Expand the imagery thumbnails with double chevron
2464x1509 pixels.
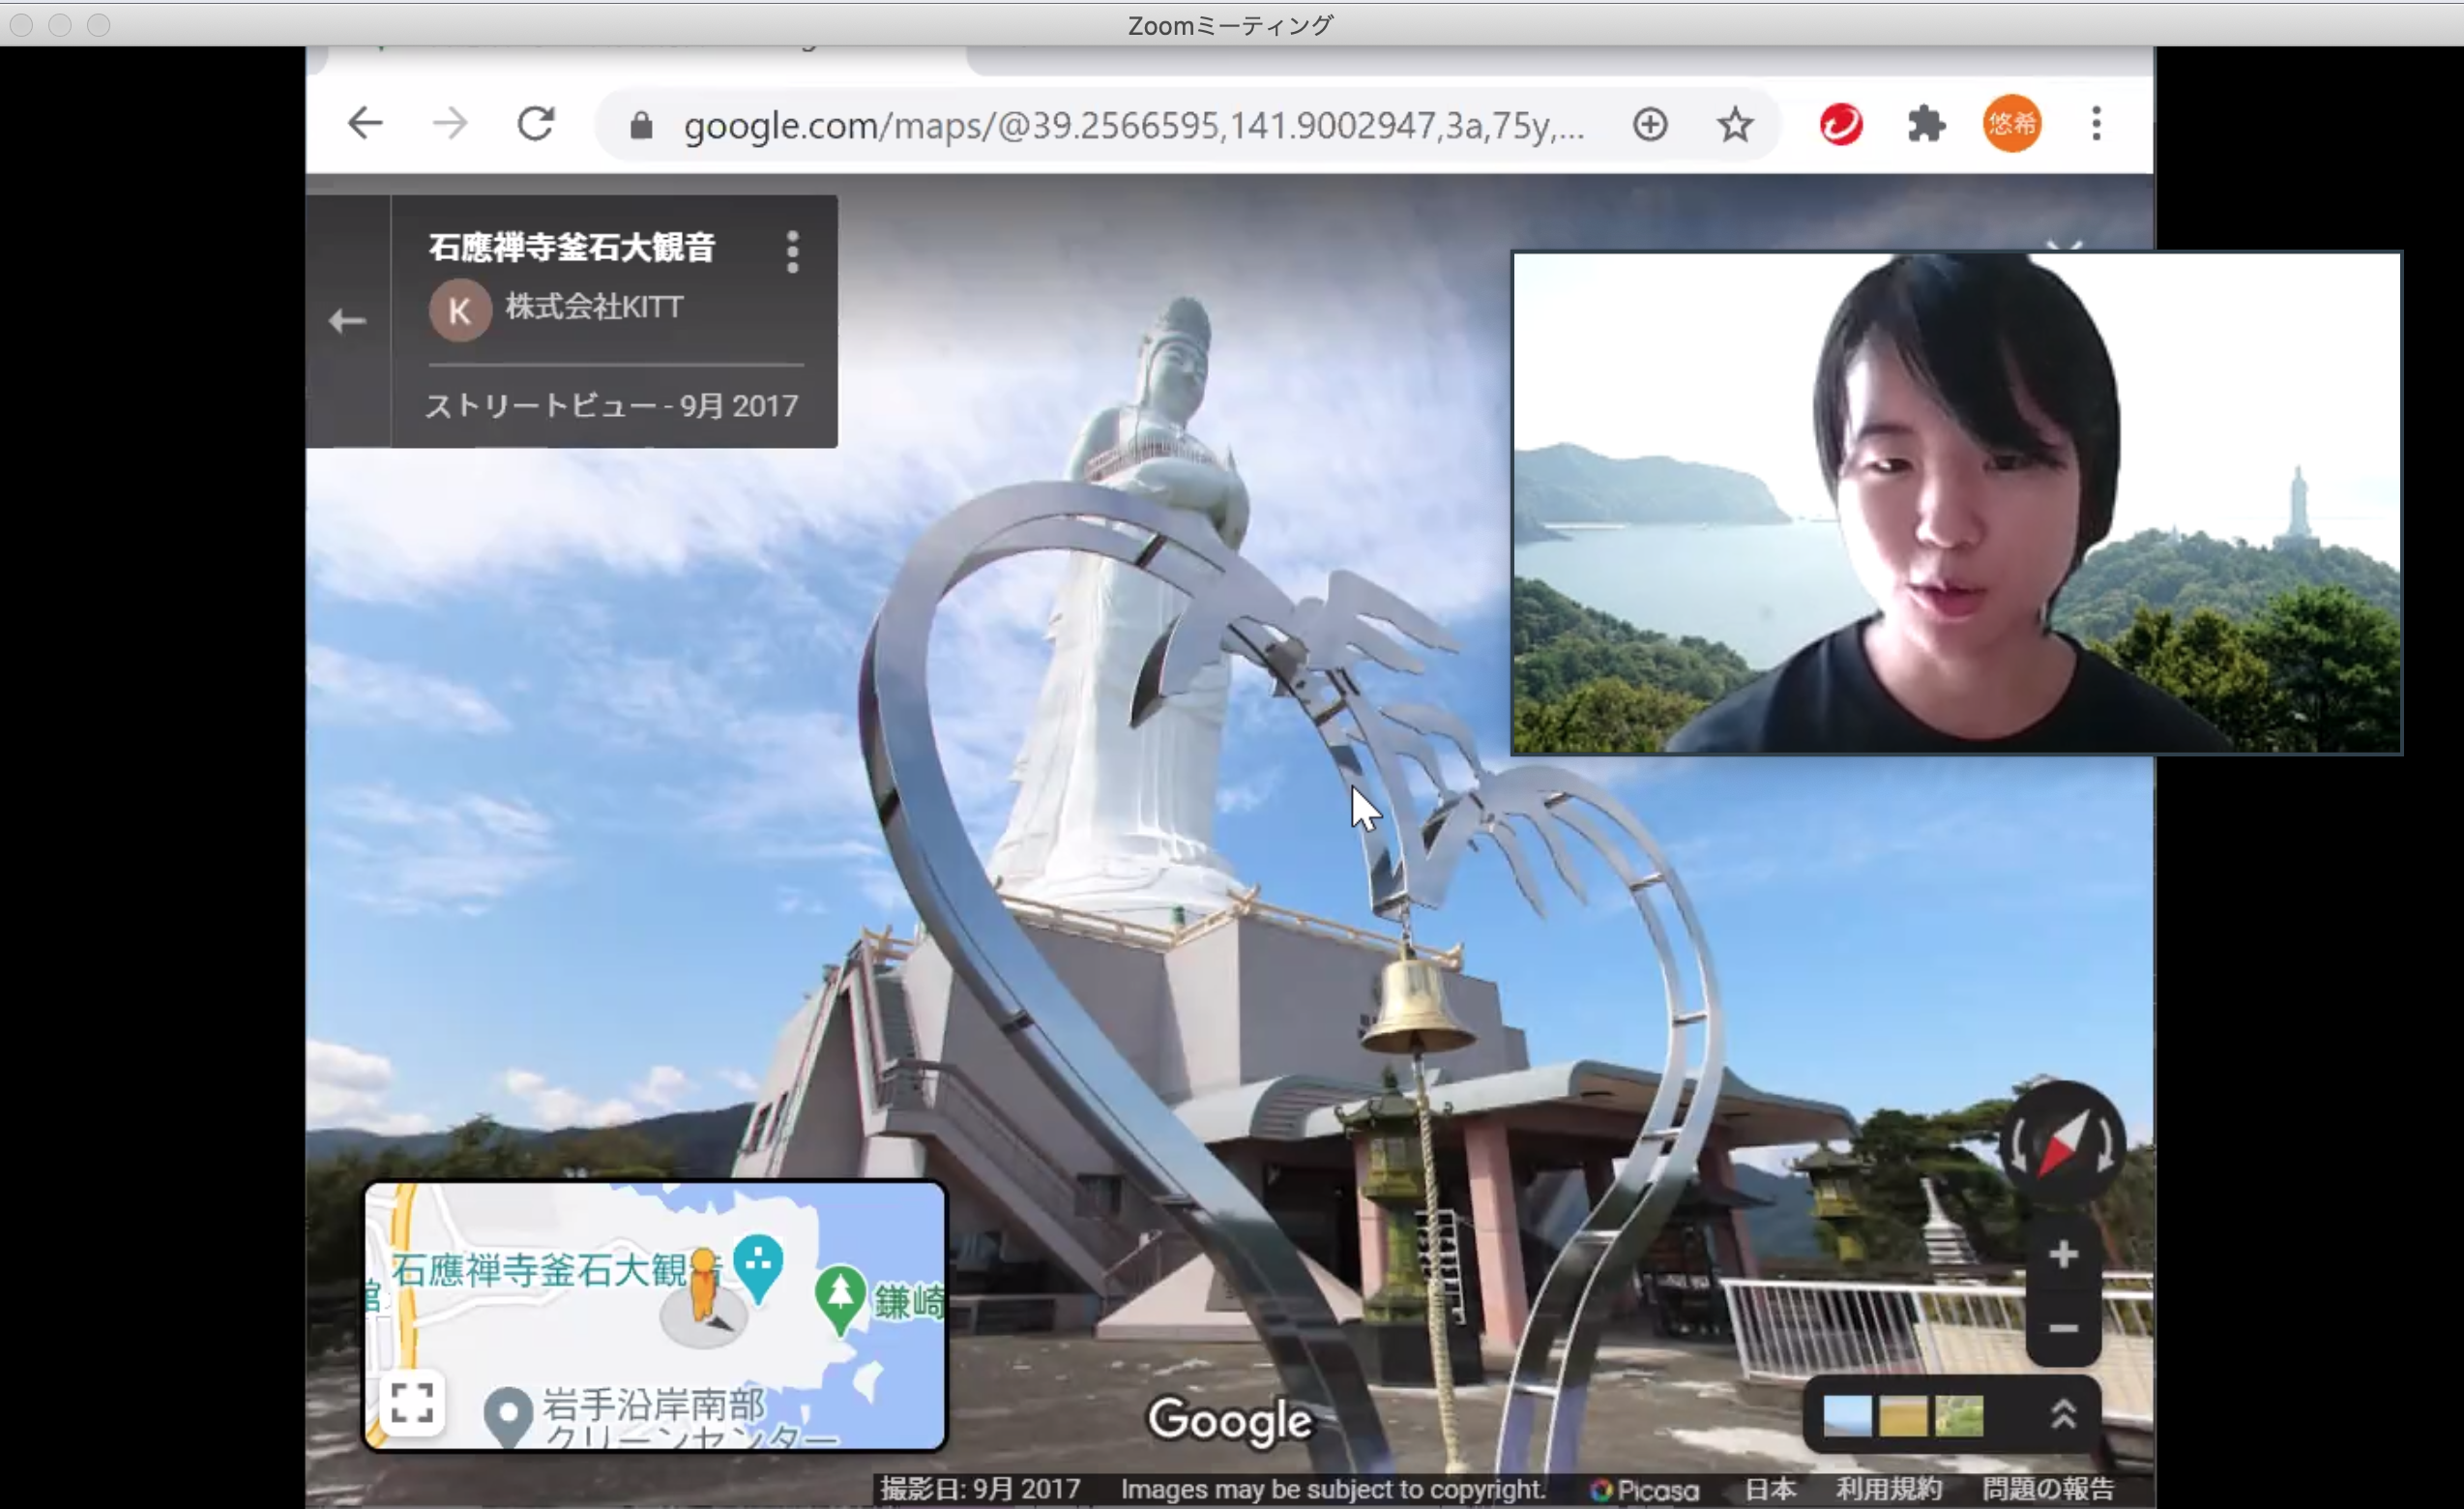2063,1414
